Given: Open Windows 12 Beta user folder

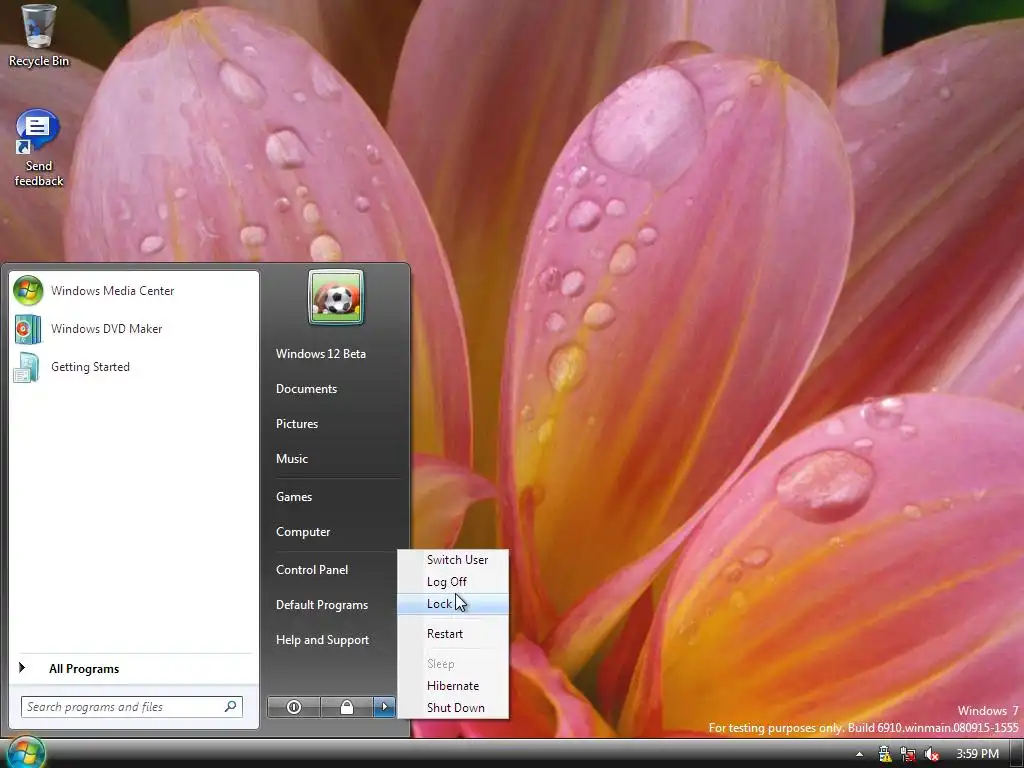Looking at the screenshot, I should click(x=321, y=354).
